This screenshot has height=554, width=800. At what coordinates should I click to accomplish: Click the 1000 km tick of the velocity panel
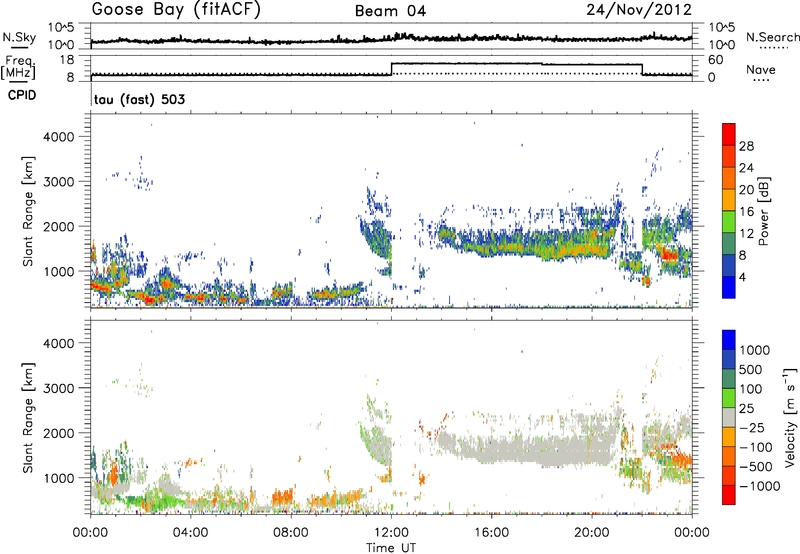click(x=58, y=478)
